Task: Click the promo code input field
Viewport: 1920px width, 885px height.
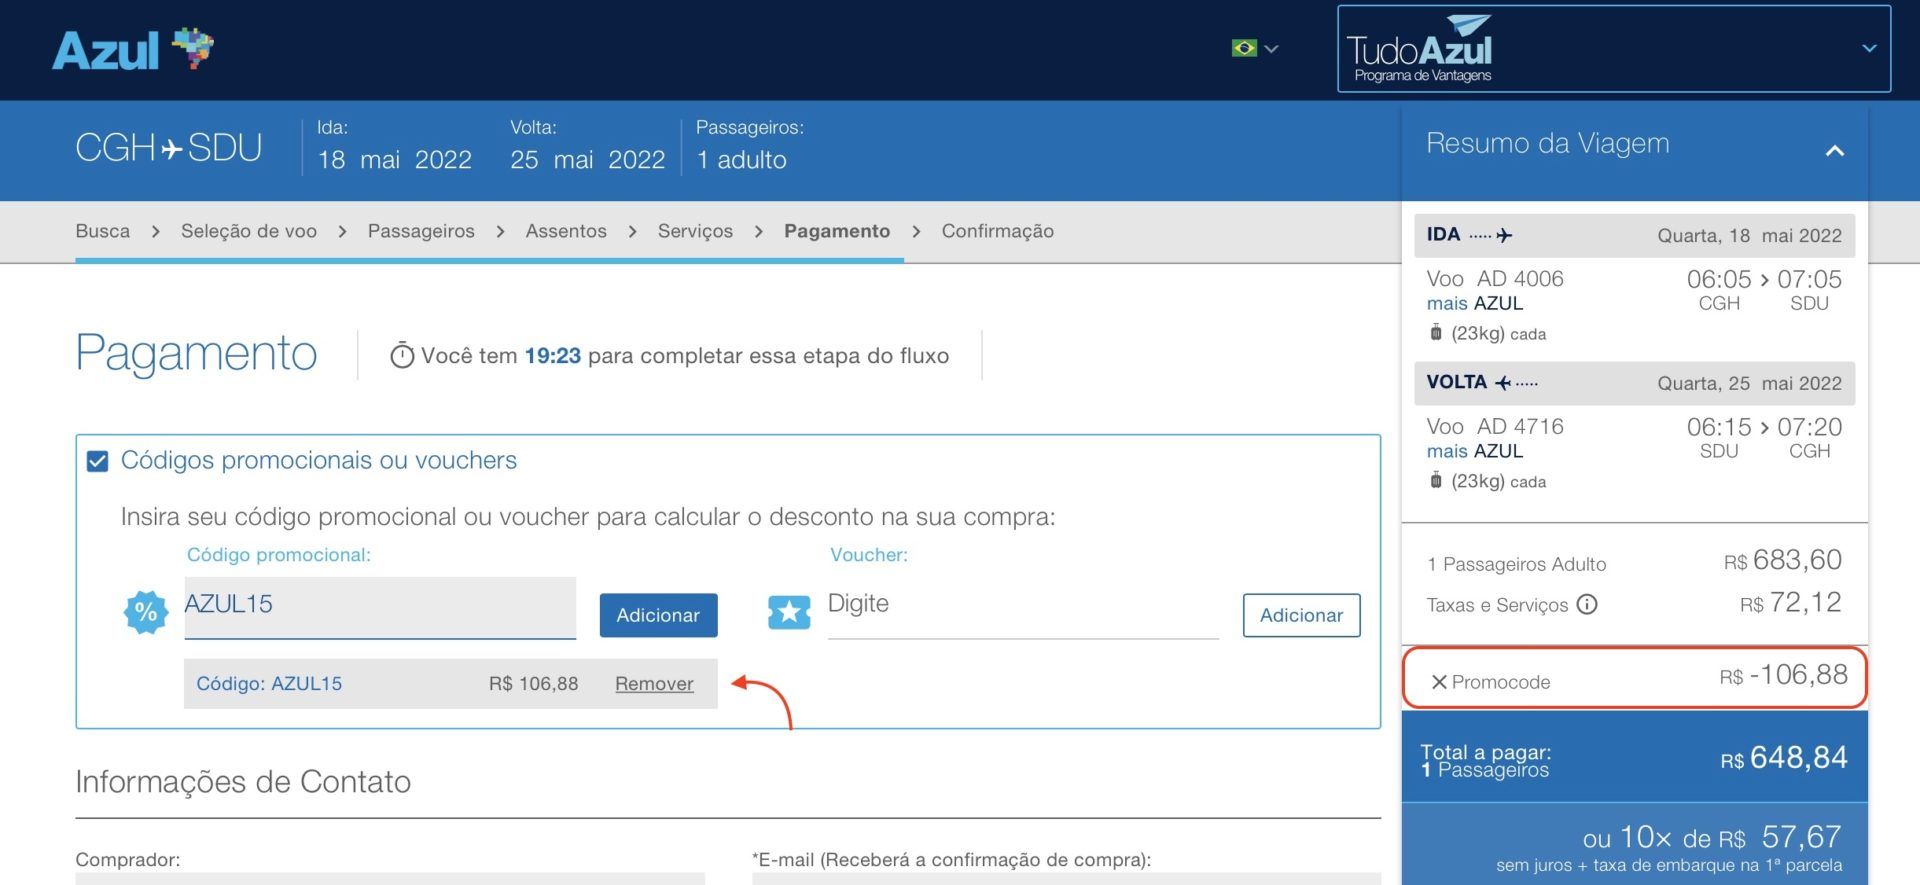Action: pyautogui.click(x=380, y=606)
